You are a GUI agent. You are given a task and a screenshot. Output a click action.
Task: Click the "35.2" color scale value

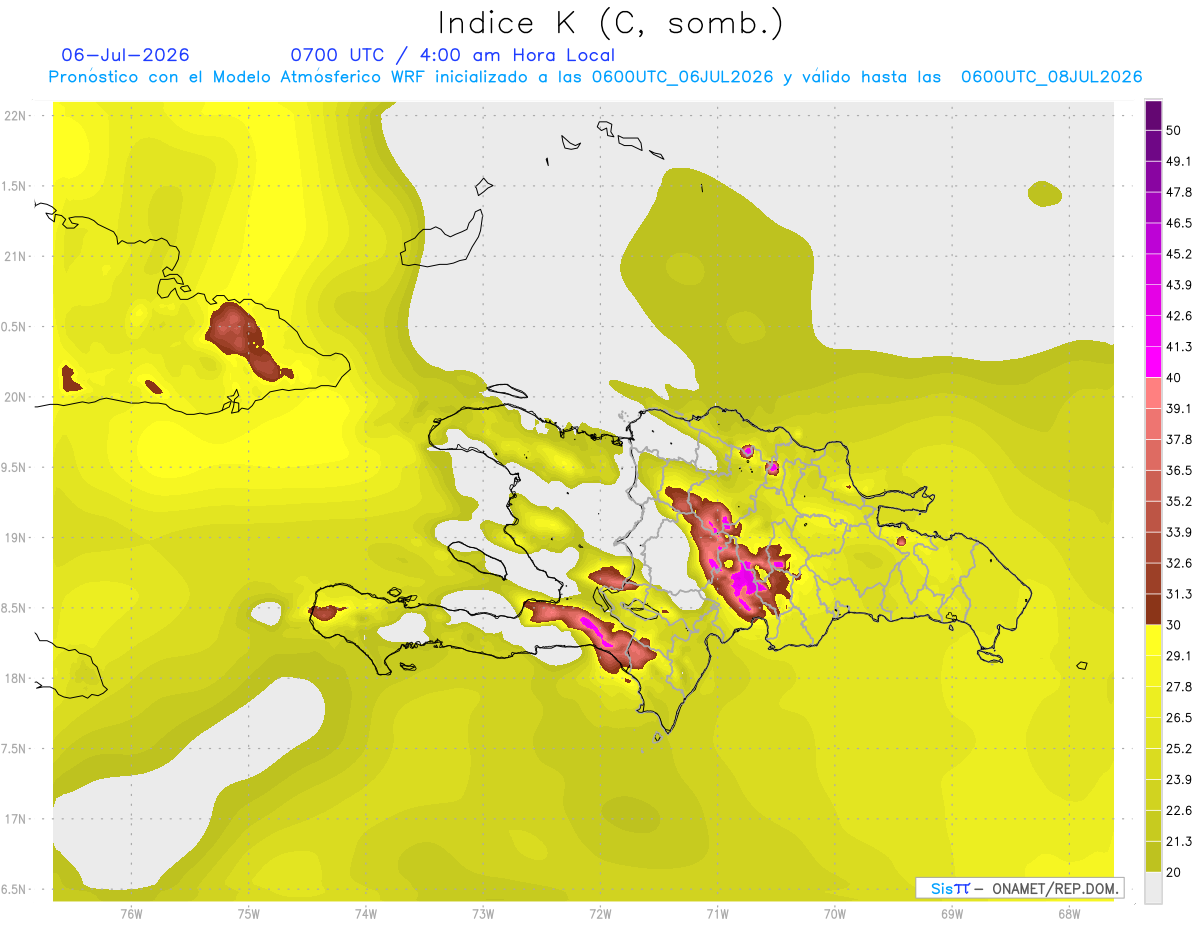1179,501
